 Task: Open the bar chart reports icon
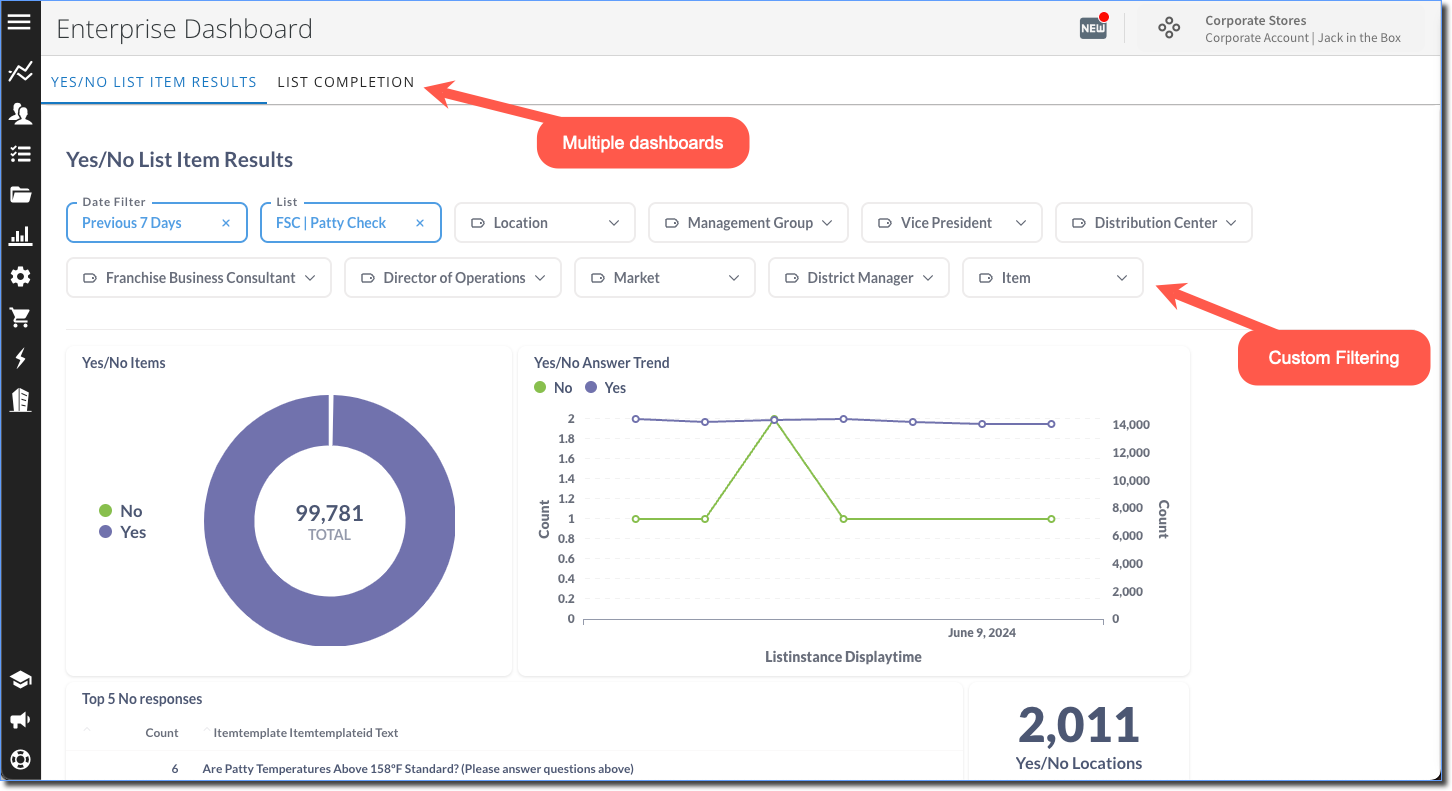pyautogui.click(x=20, y=236)
